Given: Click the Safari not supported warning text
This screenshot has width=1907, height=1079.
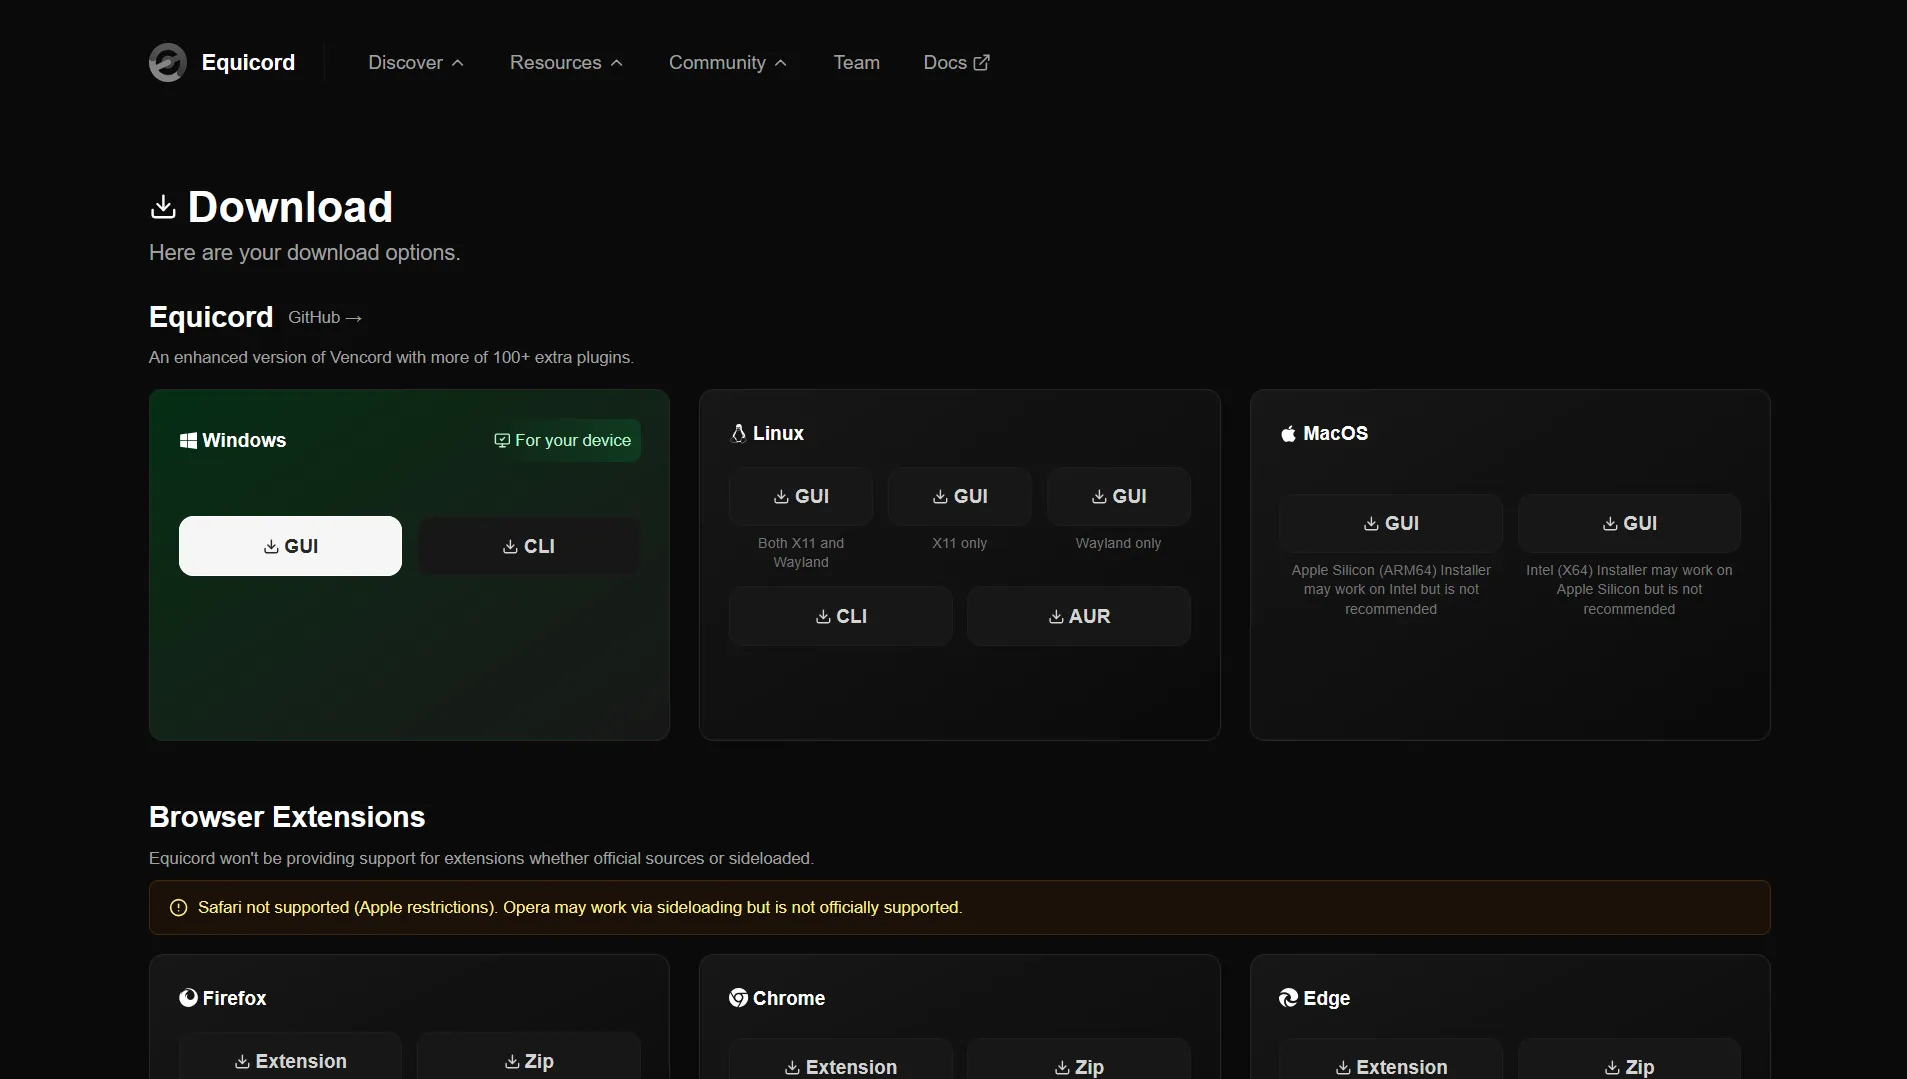Looking at the screenshot, I should tap(580, 907).
